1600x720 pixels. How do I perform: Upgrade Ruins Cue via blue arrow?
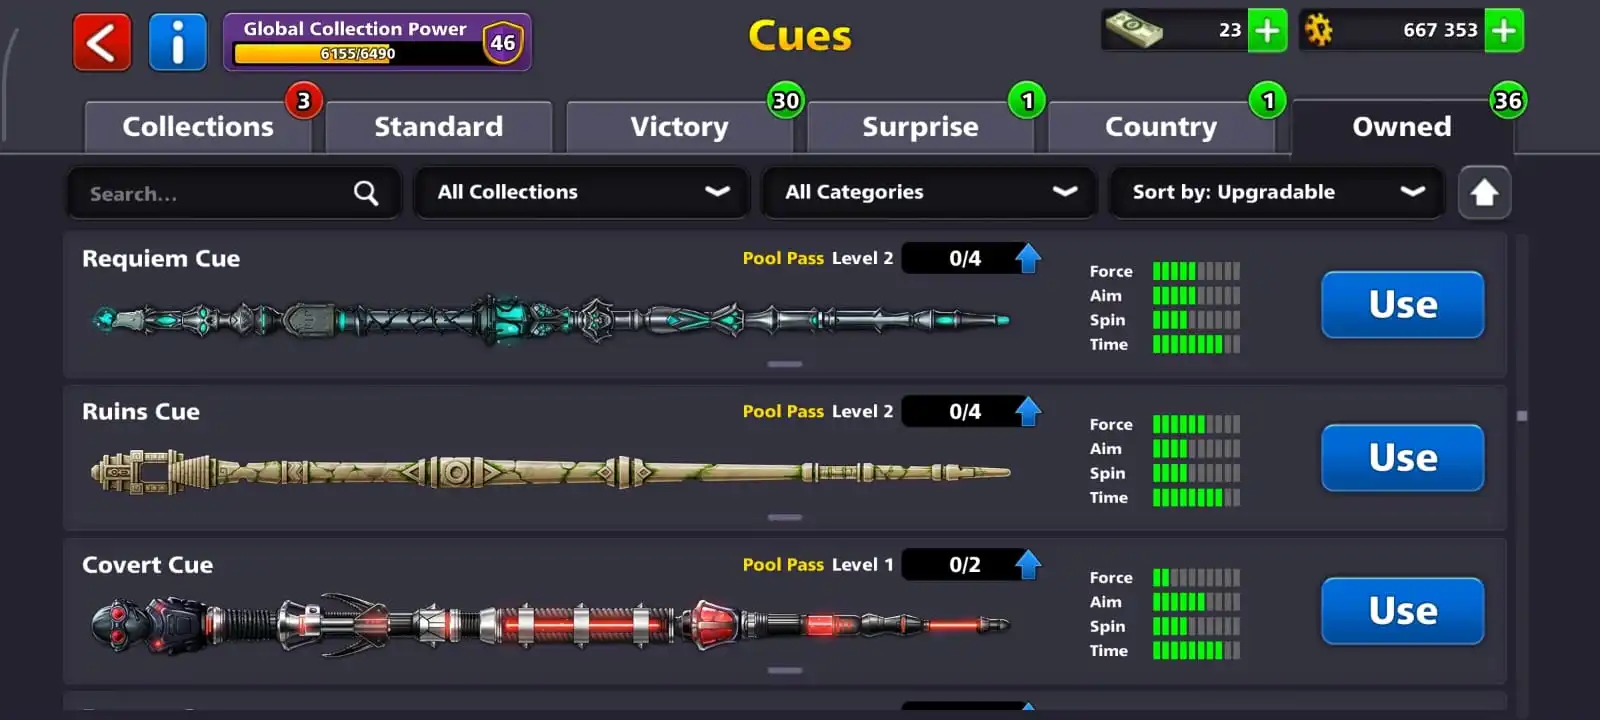click(x=1028, y=411)
